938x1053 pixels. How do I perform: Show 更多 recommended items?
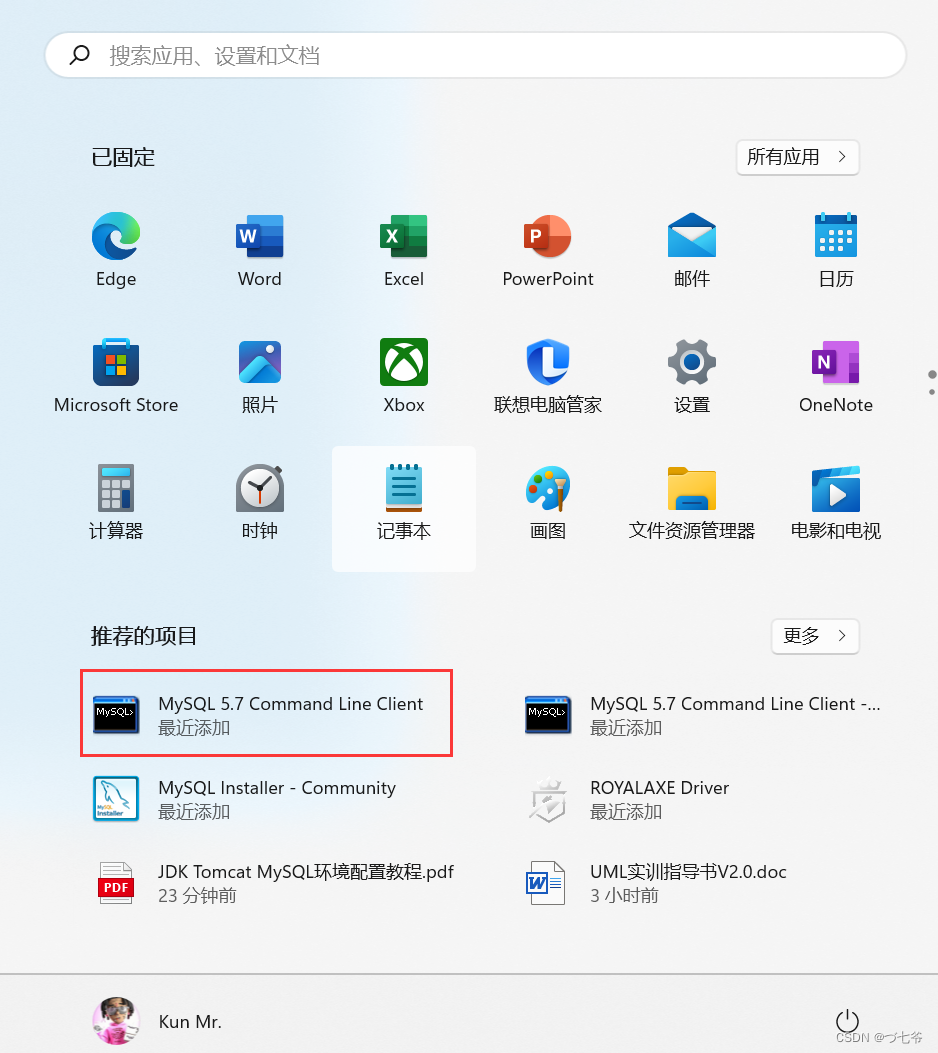click(815, 636)
